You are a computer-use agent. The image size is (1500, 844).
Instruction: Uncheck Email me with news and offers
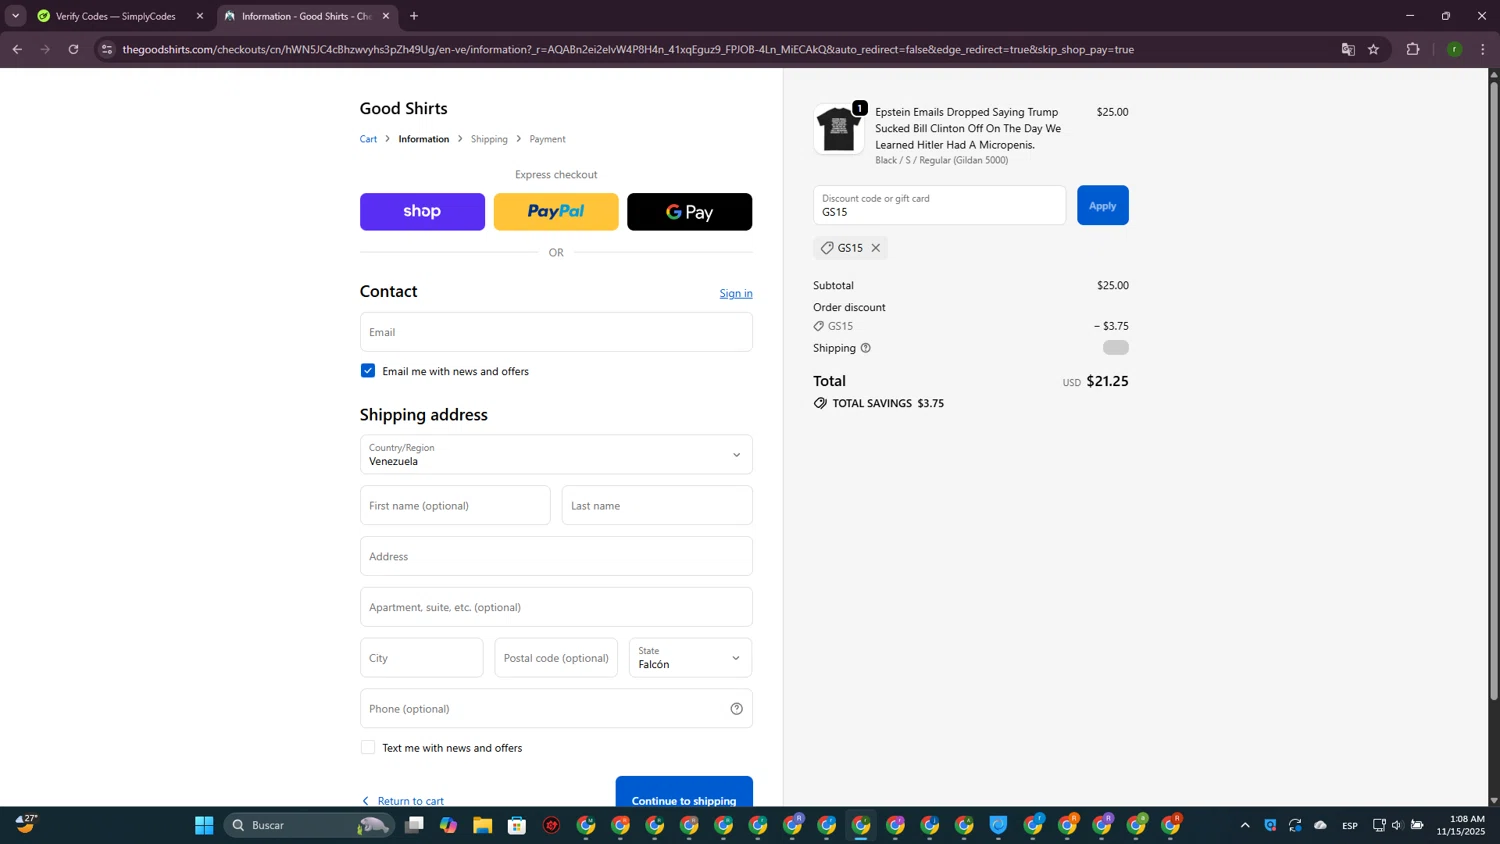368,371
